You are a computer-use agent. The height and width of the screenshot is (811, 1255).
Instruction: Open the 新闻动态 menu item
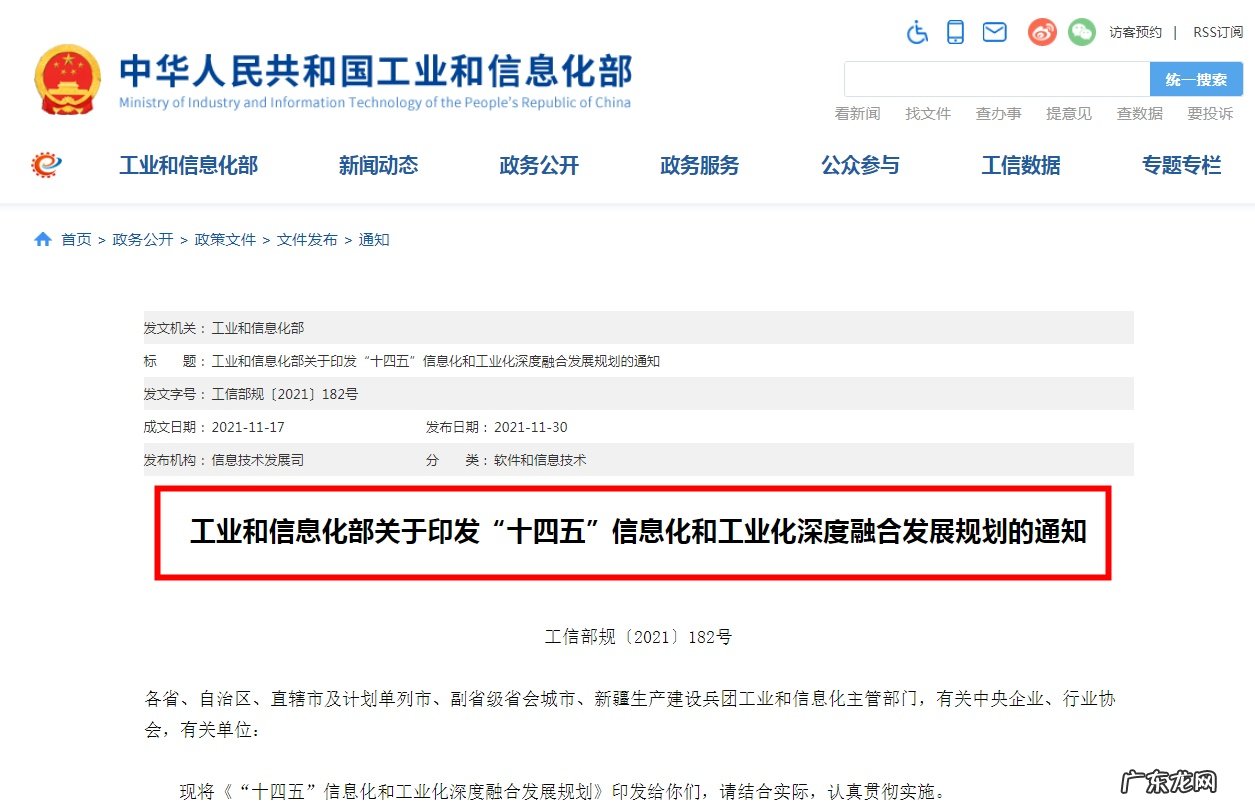pos(378,165)
